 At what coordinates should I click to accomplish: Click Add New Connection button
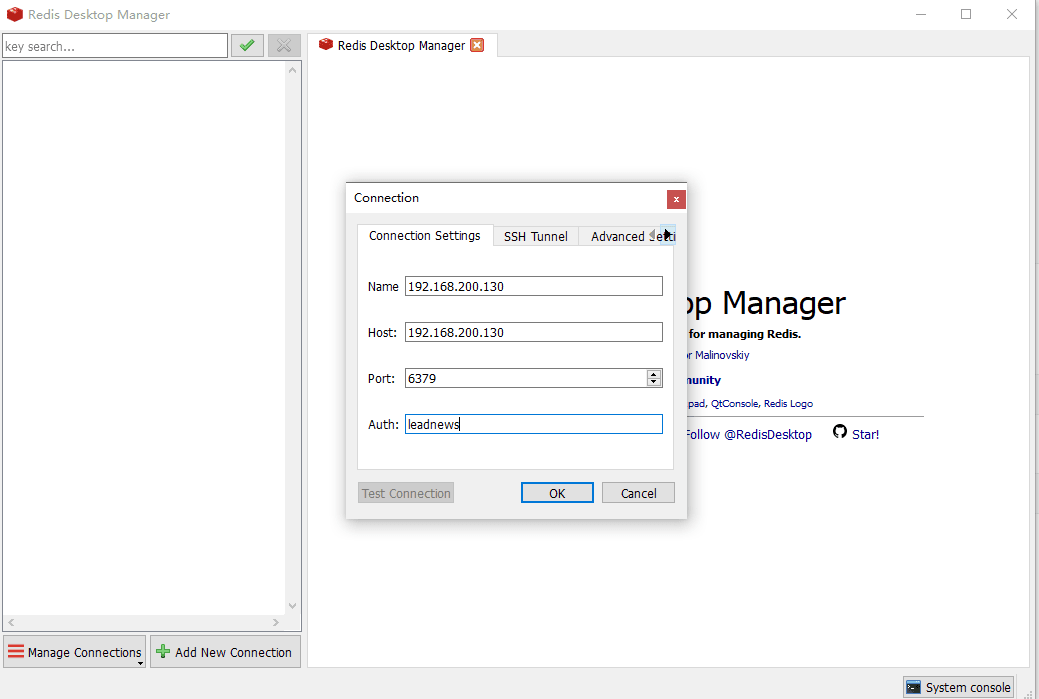(225, 652)
